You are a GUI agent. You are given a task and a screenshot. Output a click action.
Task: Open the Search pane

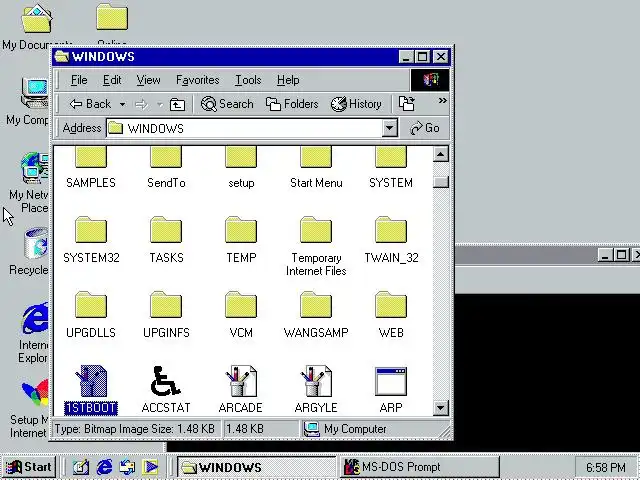(227, 104)
